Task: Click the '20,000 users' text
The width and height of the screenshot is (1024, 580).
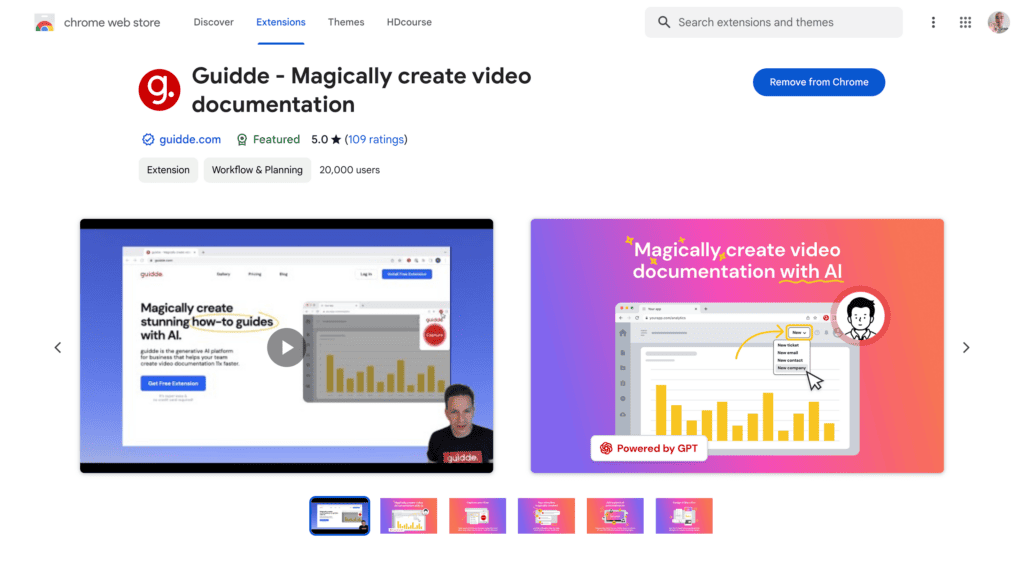Action: tap(349, 170)
